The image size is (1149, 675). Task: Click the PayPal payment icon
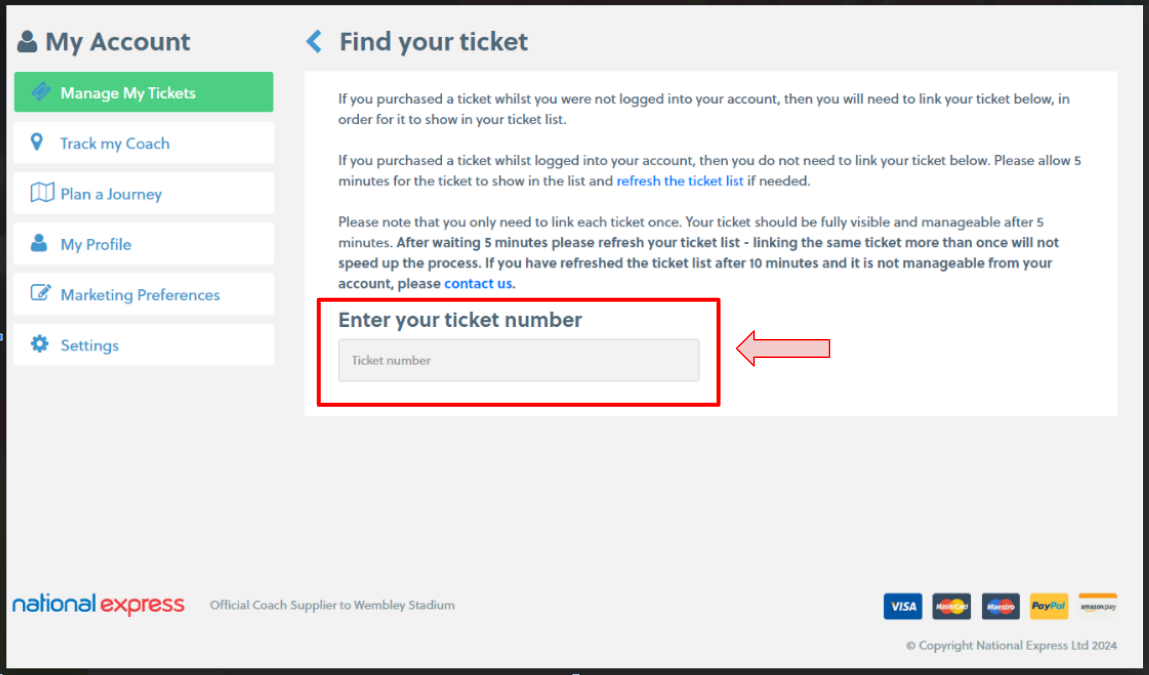[1048, 606]
